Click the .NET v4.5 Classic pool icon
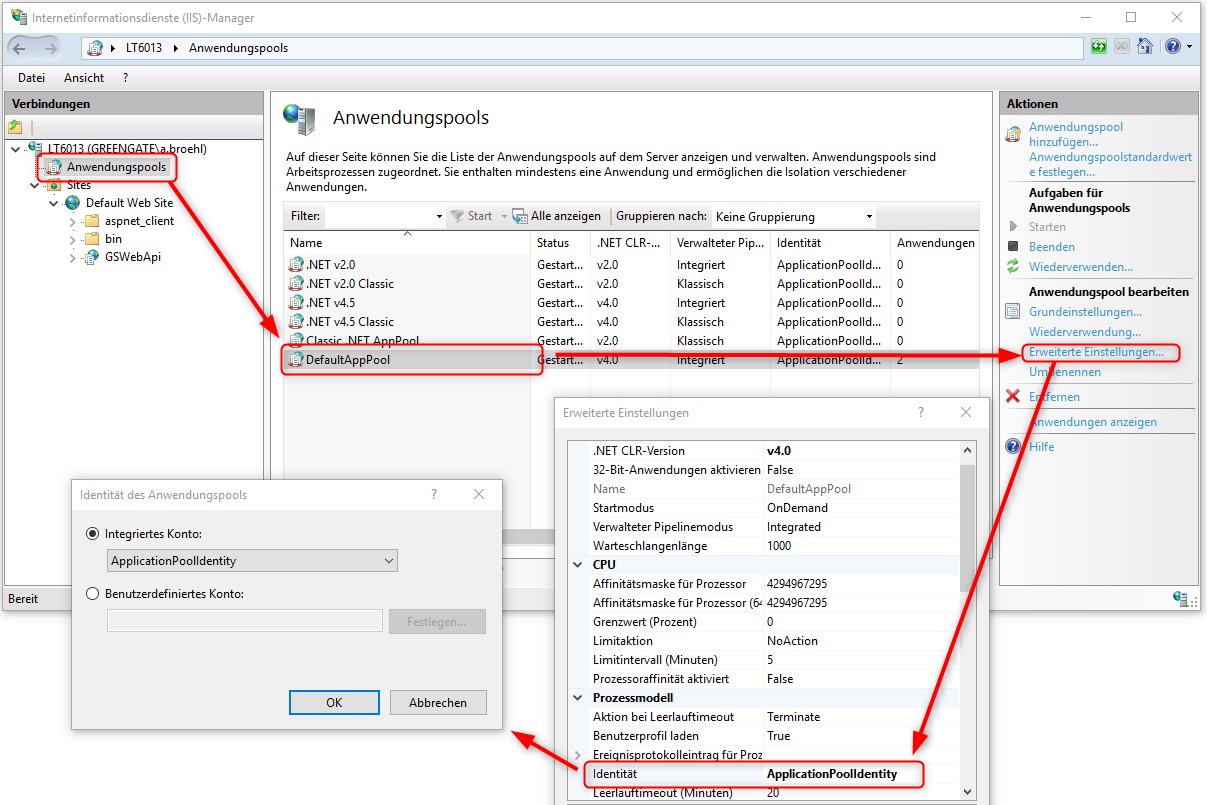 click(296, 322)
